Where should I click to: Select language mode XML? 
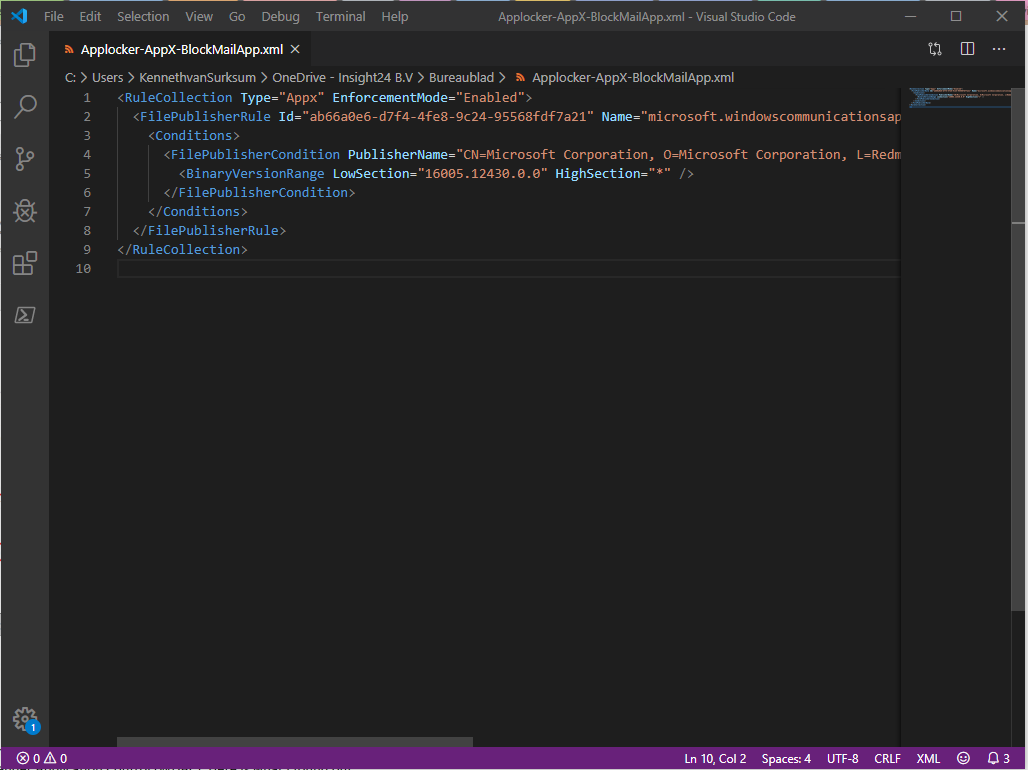928,759
